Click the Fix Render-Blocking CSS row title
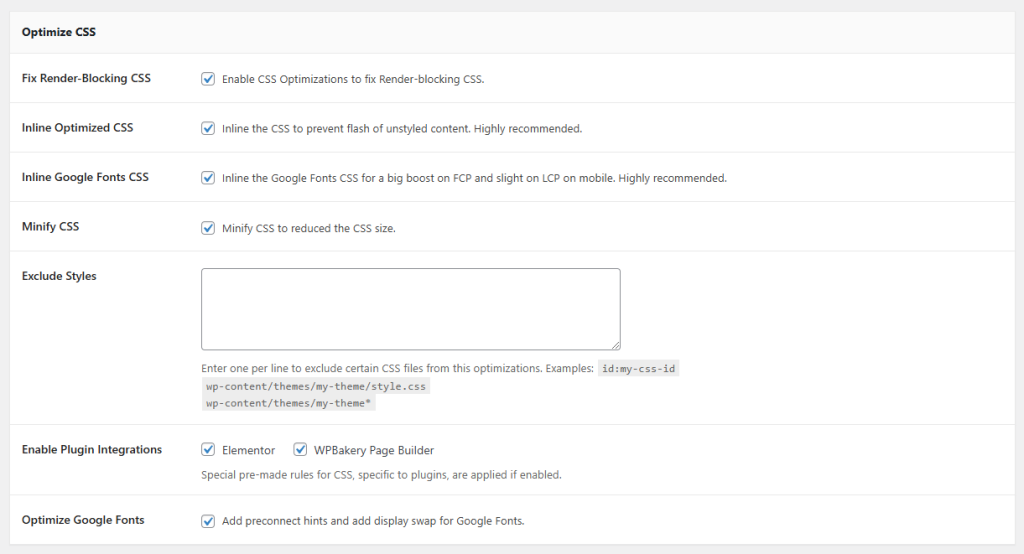The image size is (1024, 554). coord(86,78)
